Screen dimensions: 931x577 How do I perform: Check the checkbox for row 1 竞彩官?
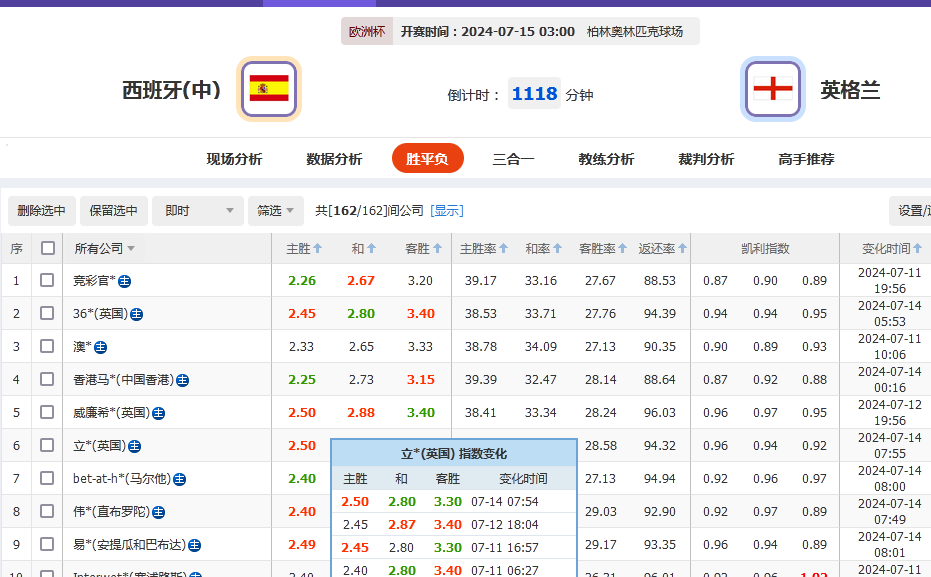pyautogui.click(x=46, y=281)
